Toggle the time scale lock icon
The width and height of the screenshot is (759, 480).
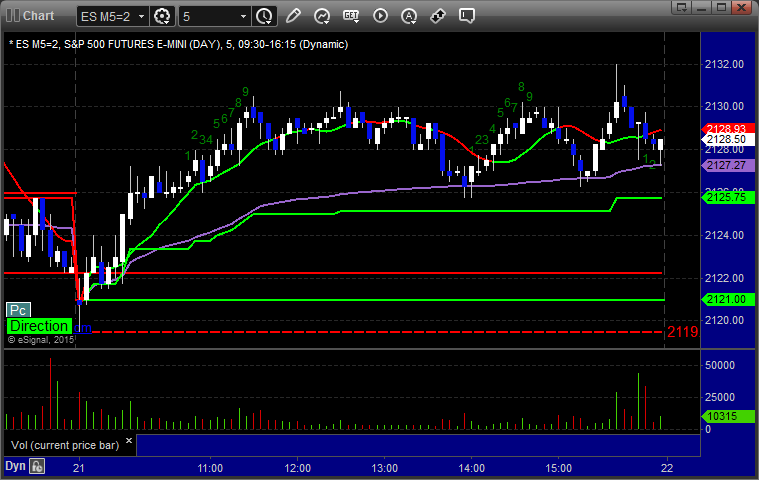click(x=37, y=466)
